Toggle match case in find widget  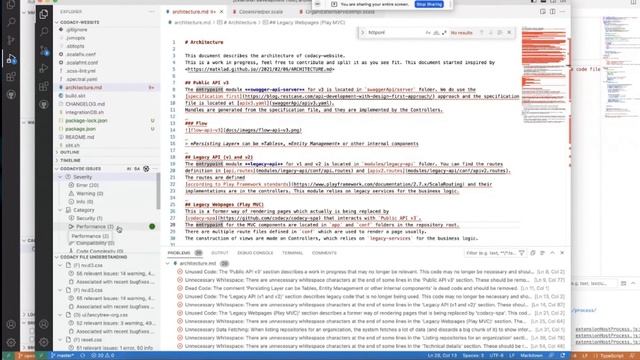[x=428, y=32]
